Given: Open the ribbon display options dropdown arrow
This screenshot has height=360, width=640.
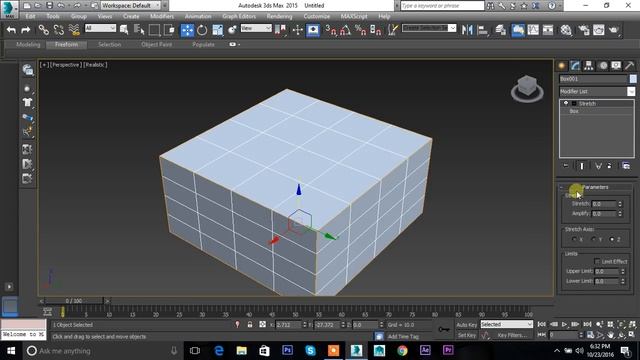Looking at the screenshot, I should (x=239, y=44).
